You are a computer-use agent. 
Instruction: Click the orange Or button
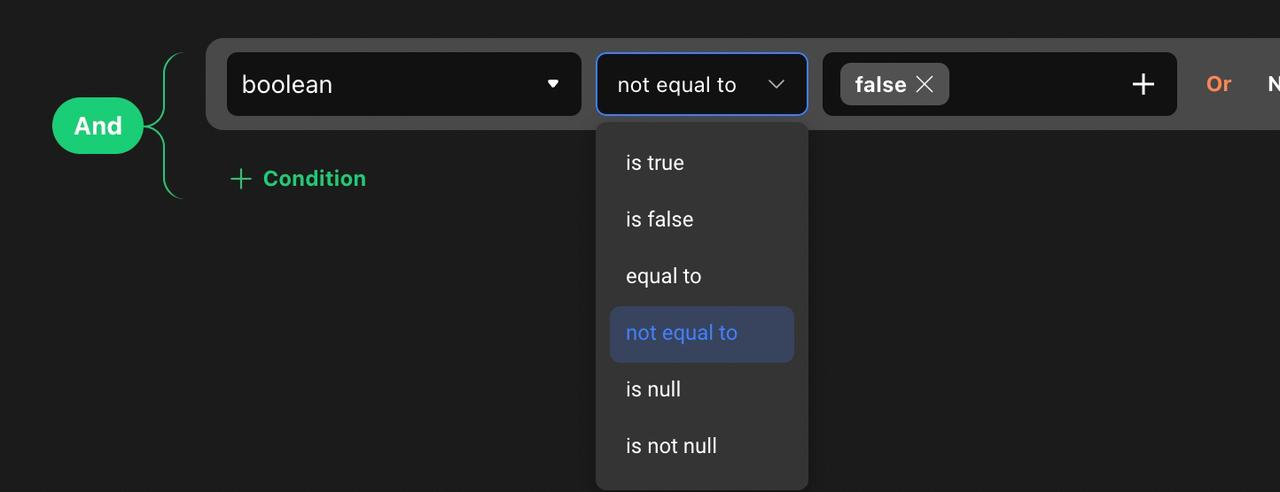[1218, 84]
